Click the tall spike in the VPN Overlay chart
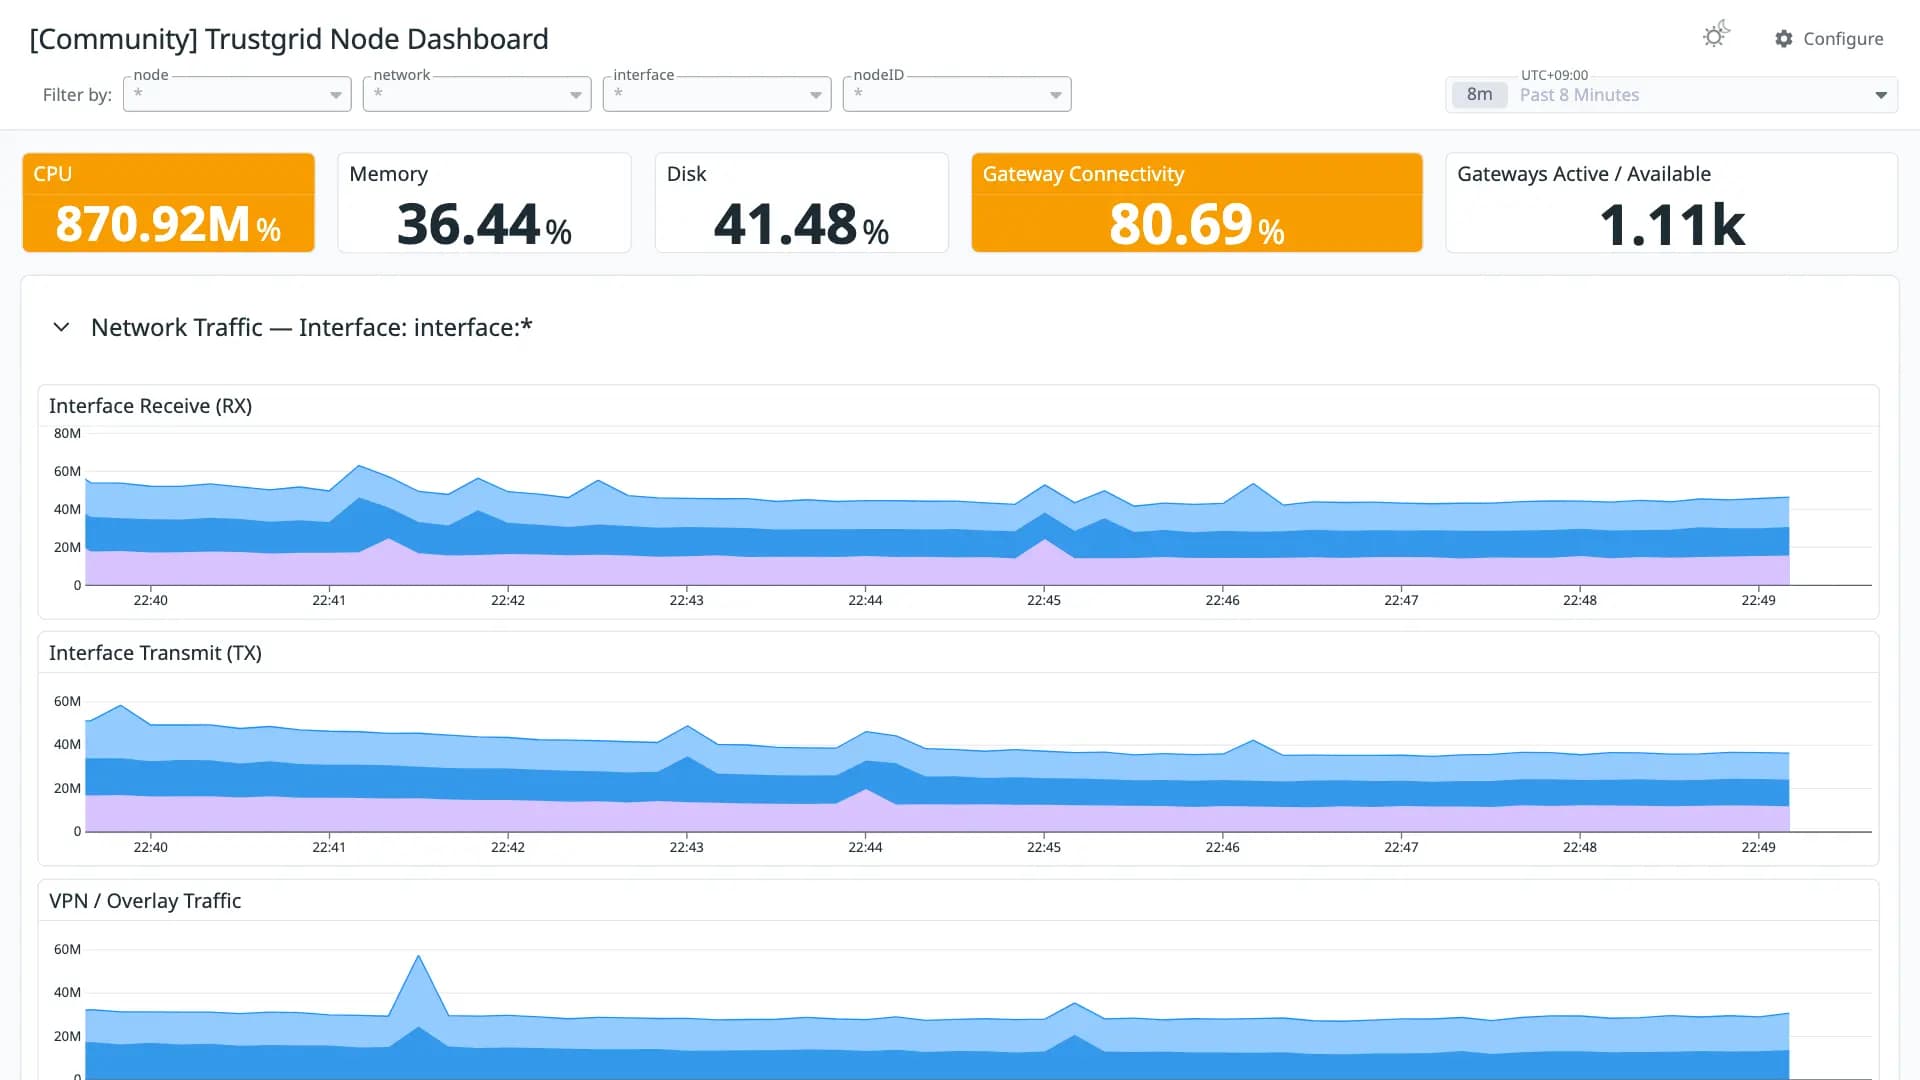Viewport: 1920px width, 1080px height. 418,958
